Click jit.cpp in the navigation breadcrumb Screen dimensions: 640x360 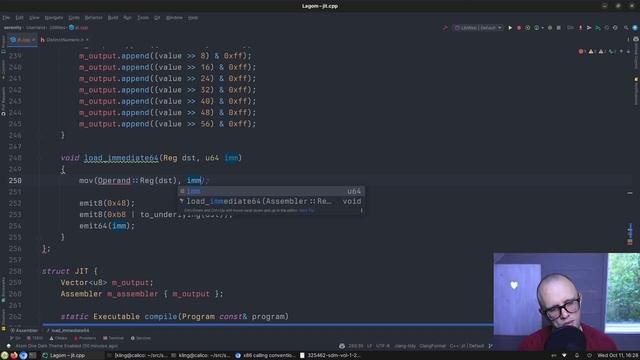(x=79, y=28)
